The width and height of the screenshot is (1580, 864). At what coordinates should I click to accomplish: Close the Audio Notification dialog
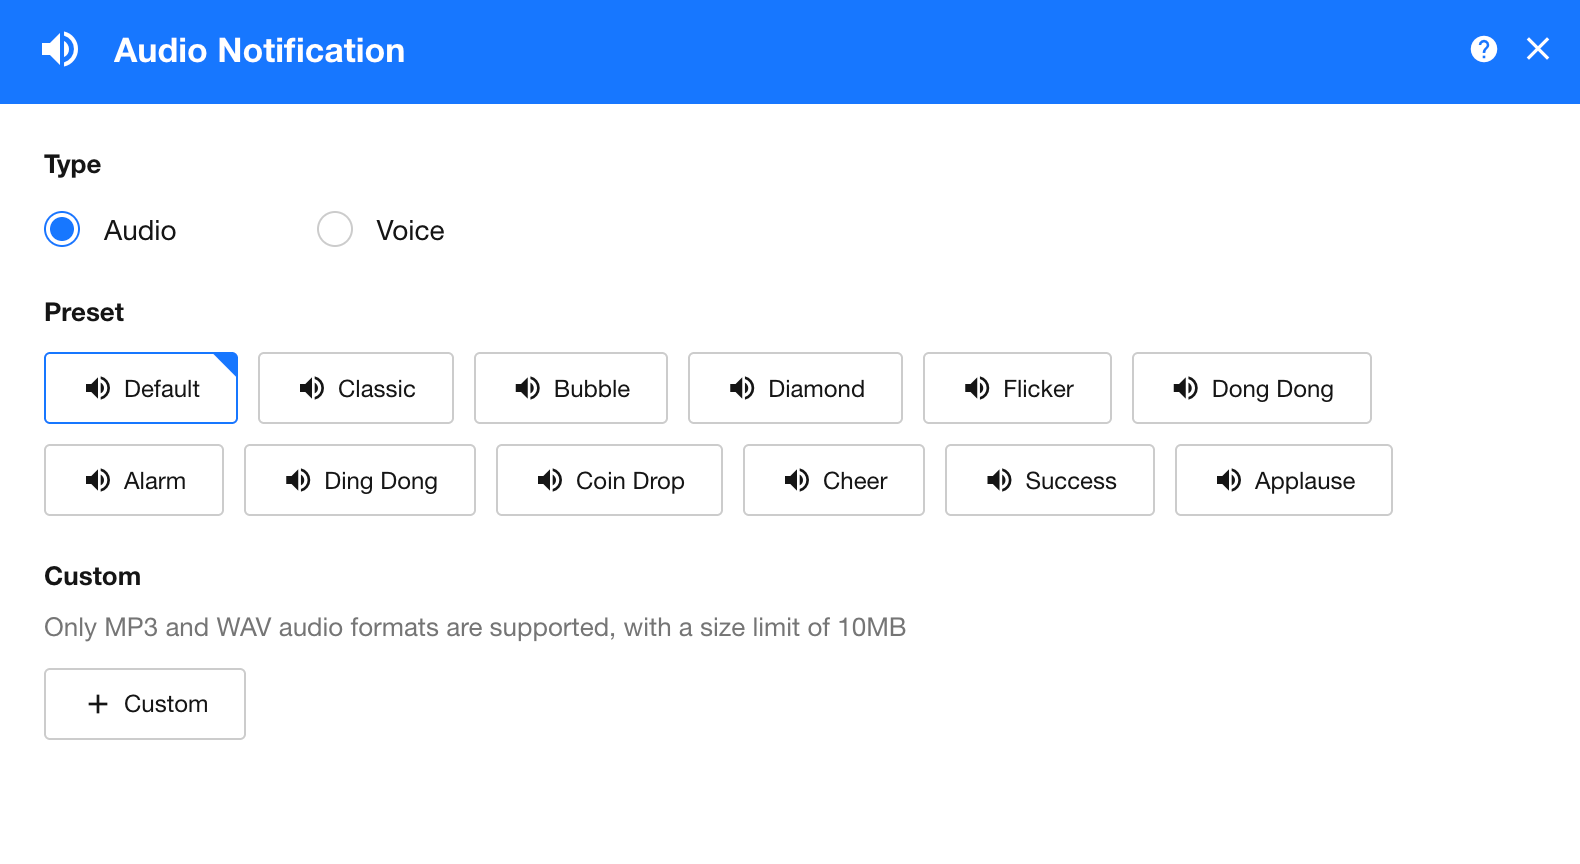pos(1538,49)
